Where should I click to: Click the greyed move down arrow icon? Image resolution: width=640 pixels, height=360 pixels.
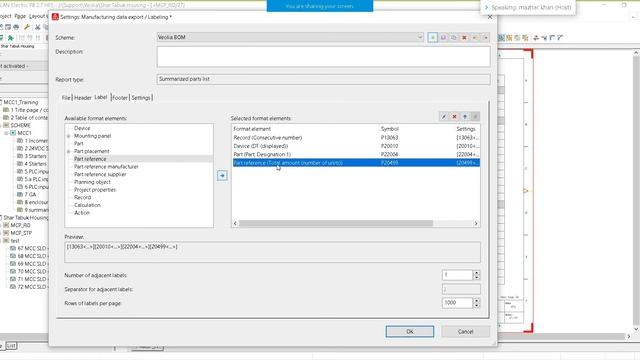pos(475,117)
